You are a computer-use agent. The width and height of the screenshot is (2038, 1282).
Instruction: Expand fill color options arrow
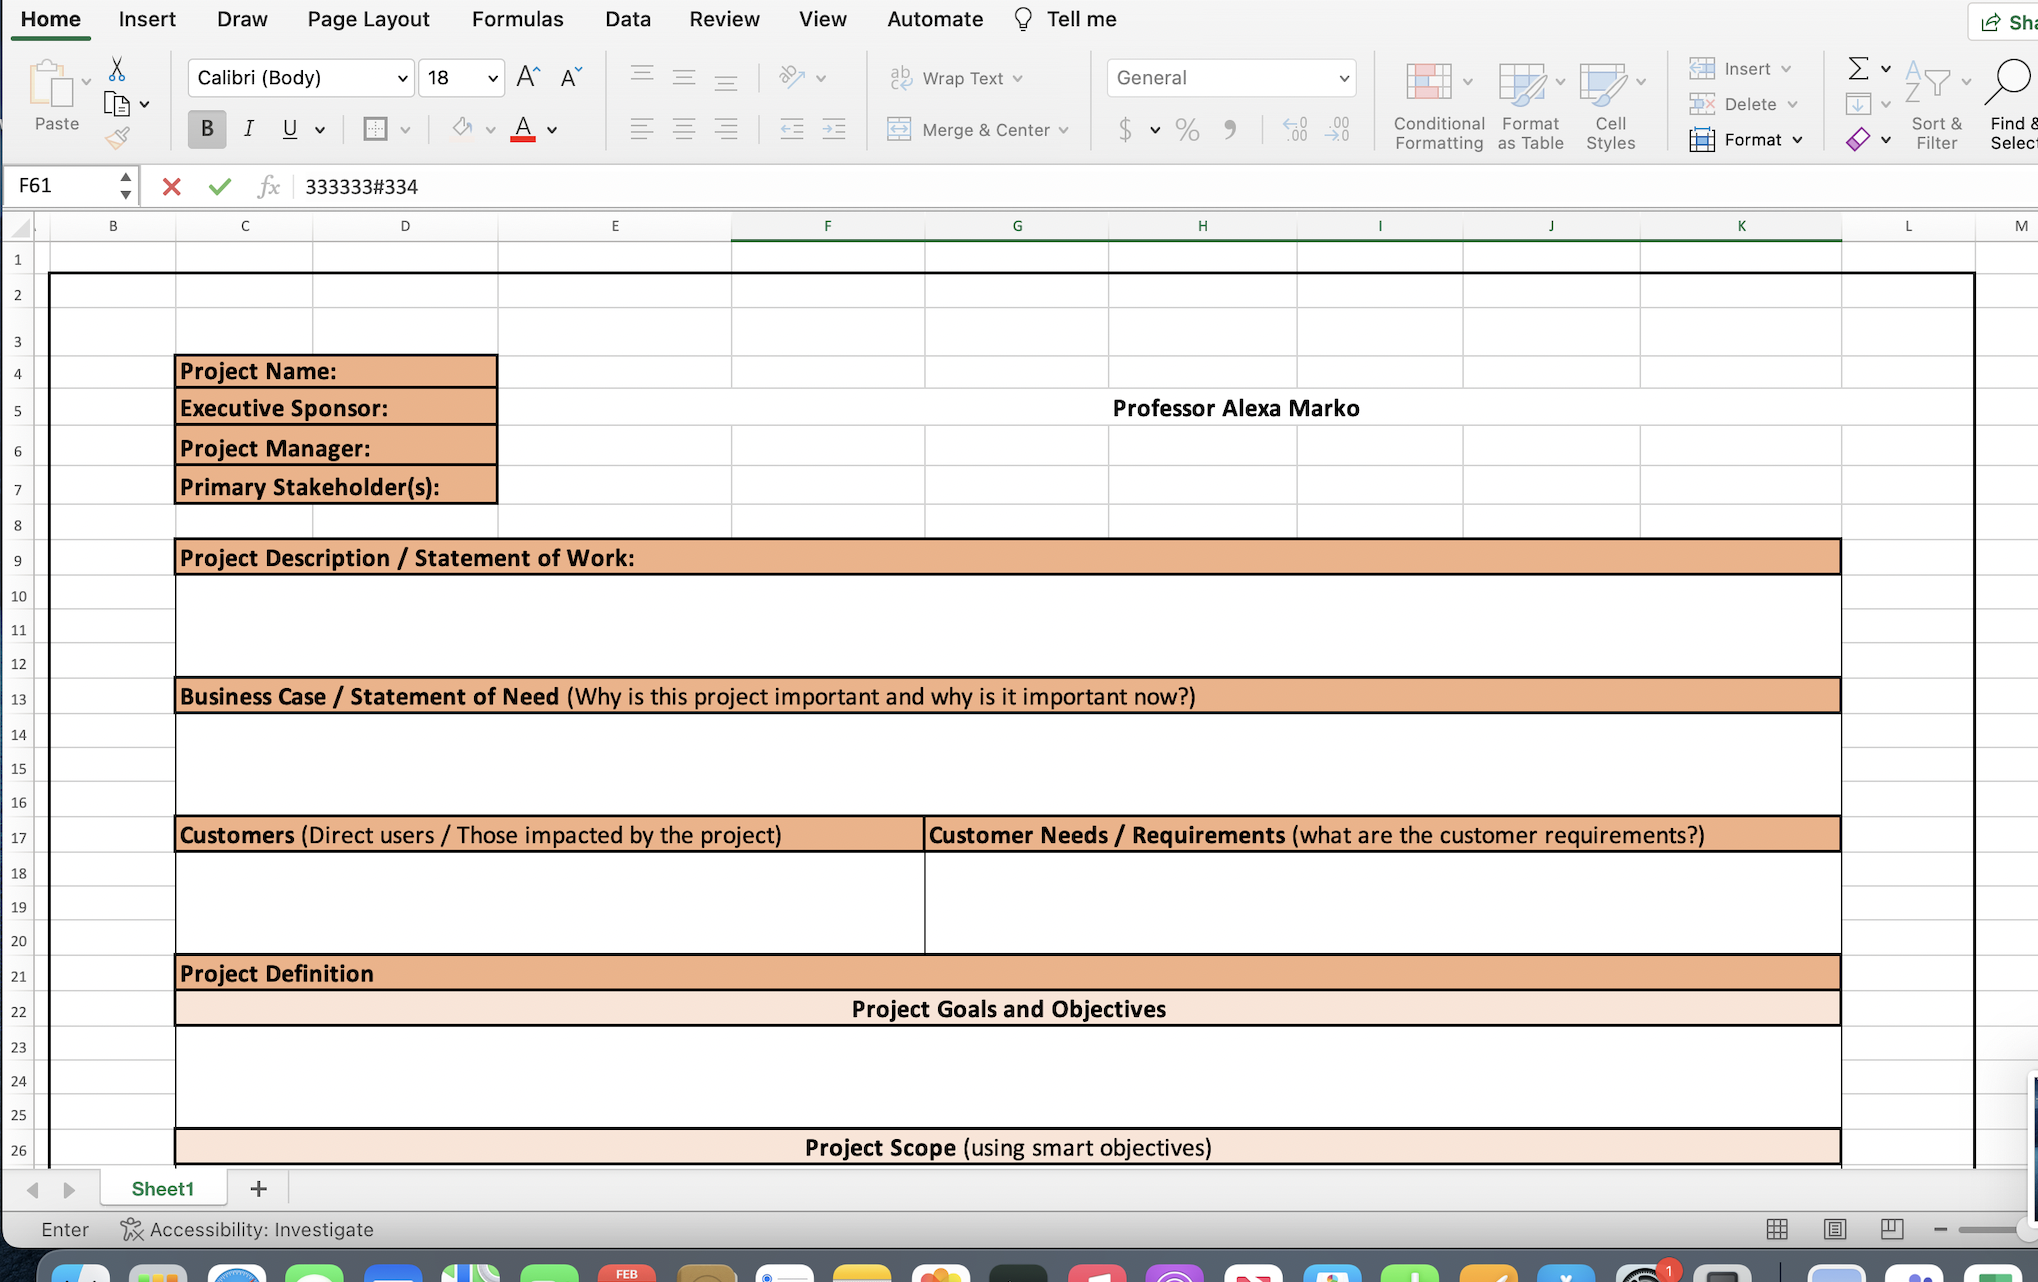[490, 130]
